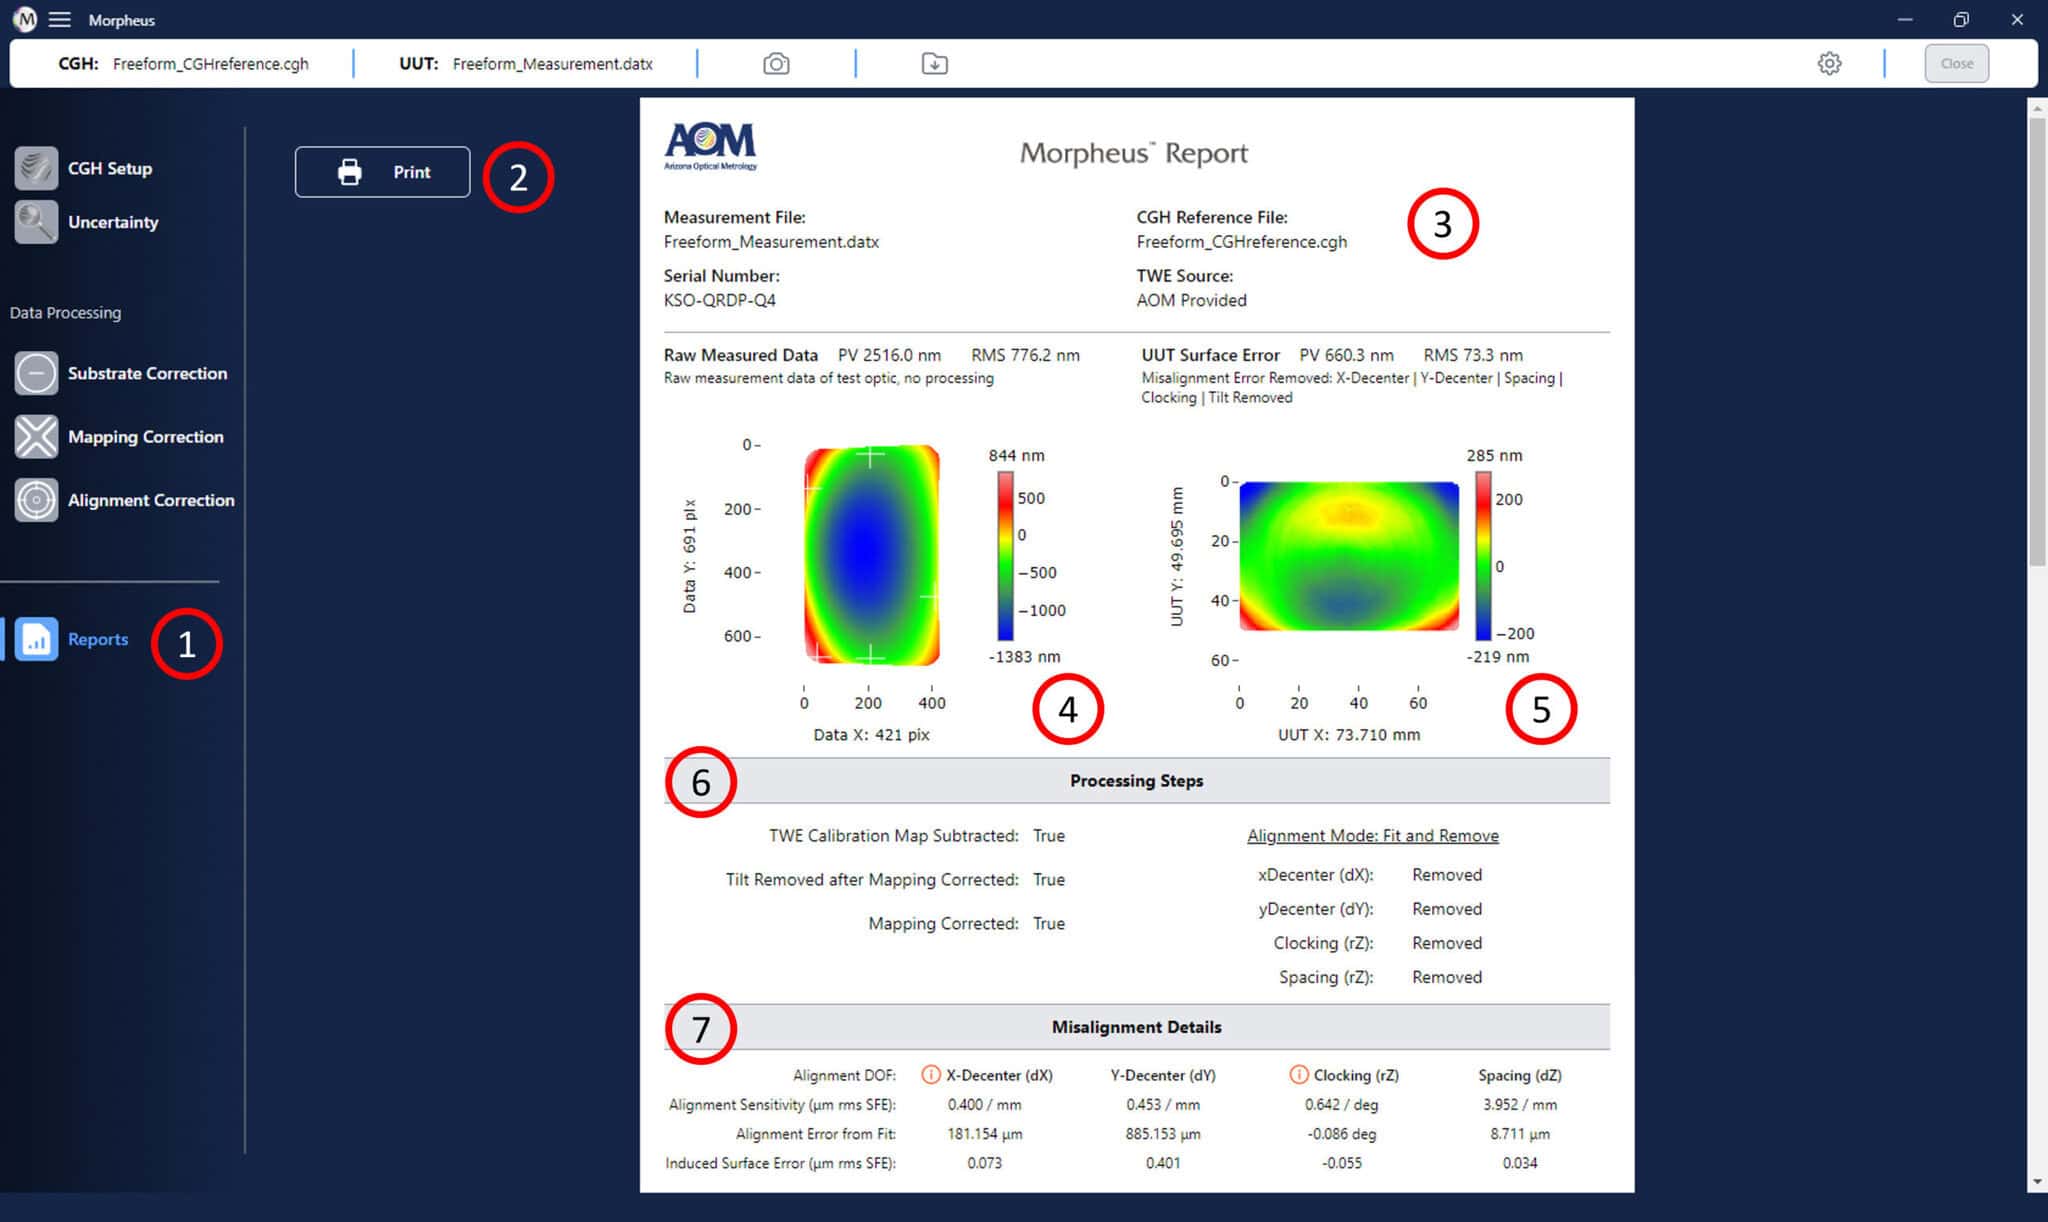Open the Mapping Correction icon
The image size is (2048, 1222).
36,437
